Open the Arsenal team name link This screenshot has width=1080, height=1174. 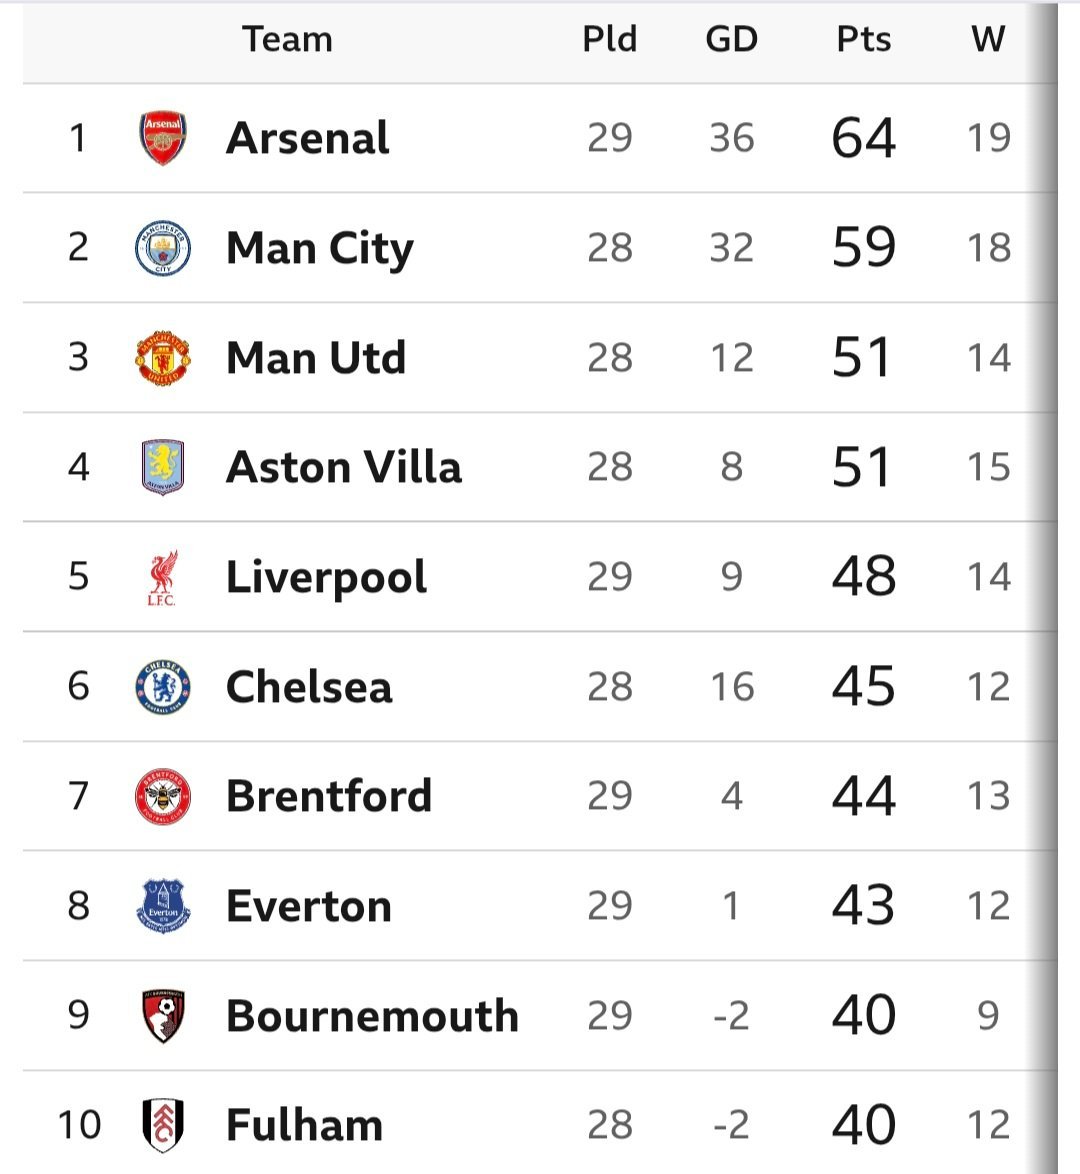(308, 138)
